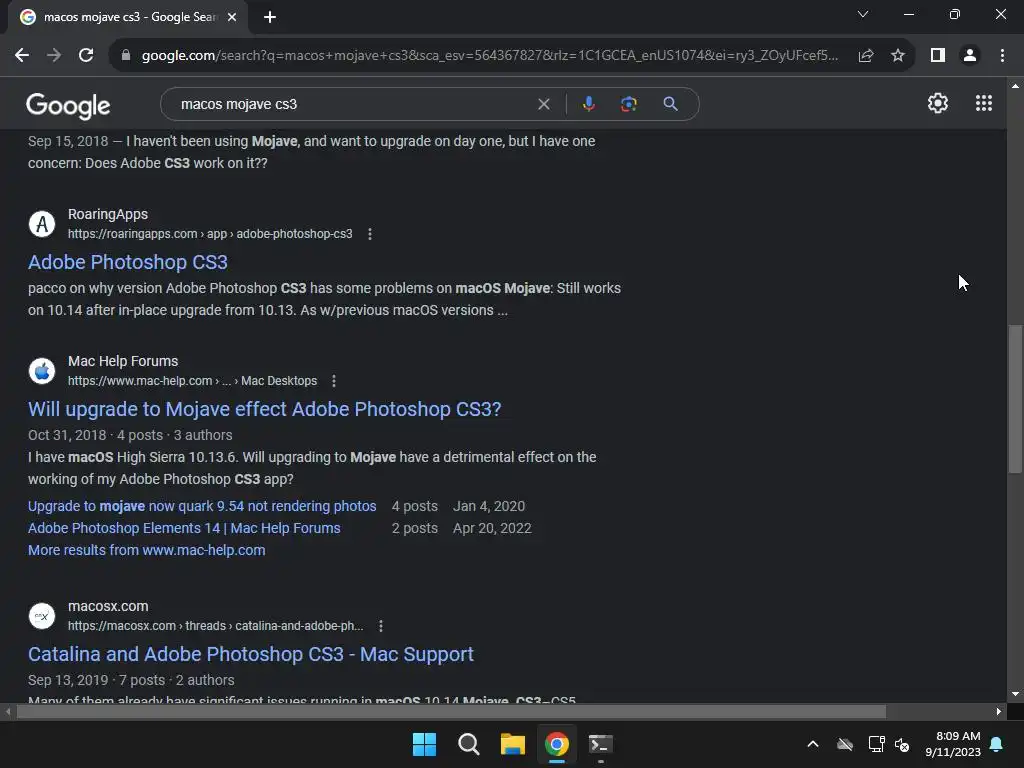Viewport: 1024px width, 768px height.
Task: Open Google apps grid
Action: pos(984,103)
